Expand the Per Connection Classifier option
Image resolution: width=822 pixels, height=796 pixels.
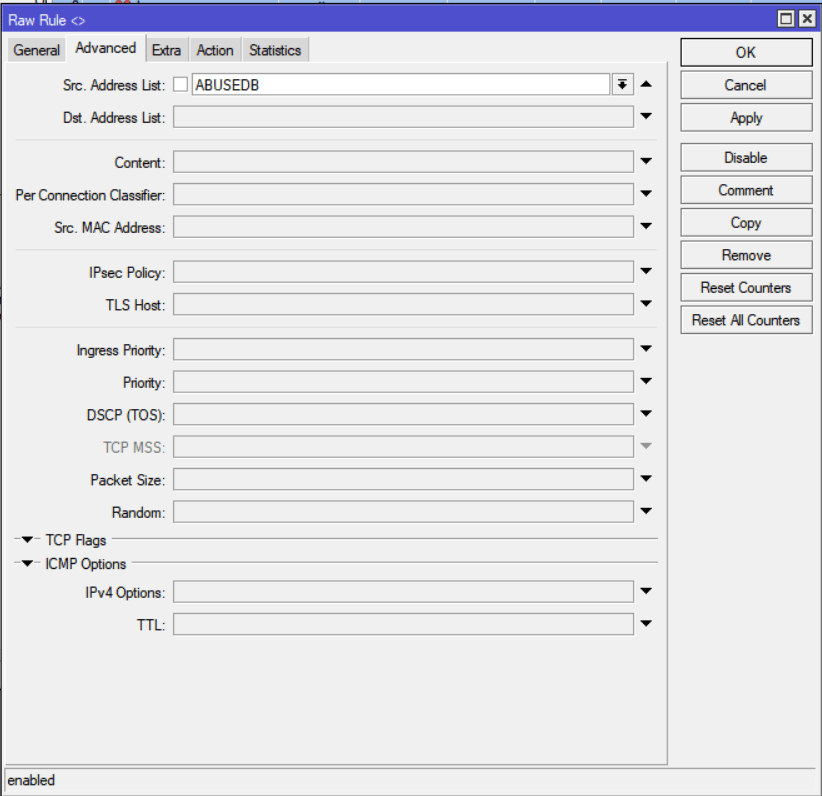click(646, 195)
